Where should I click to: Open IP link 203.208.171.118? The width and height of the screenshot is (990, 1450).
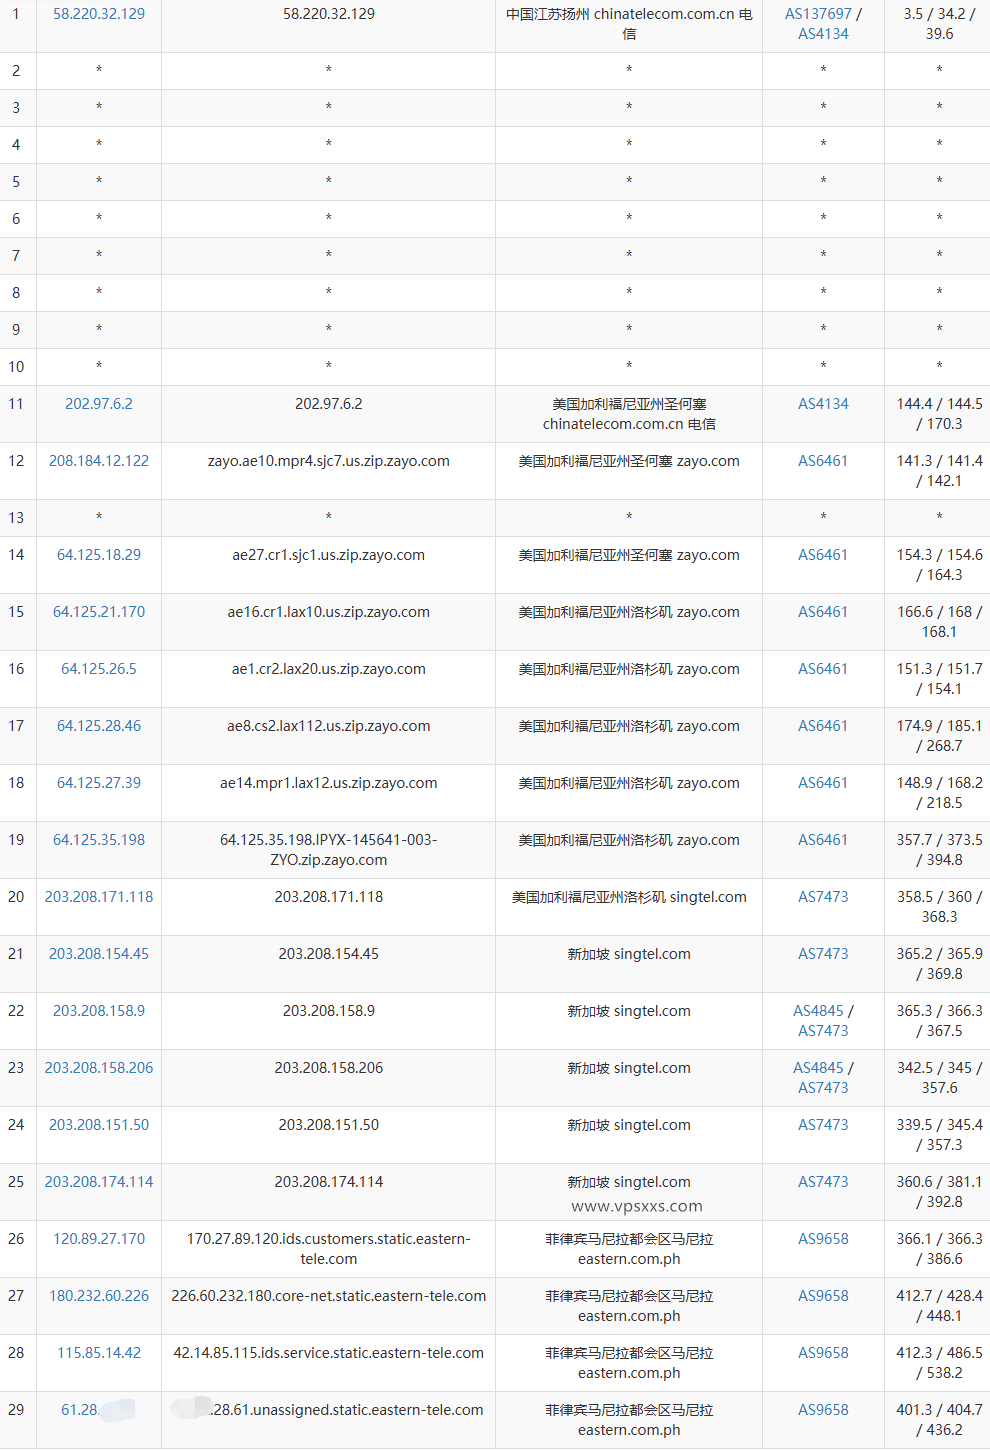click(x=99, y=897)
